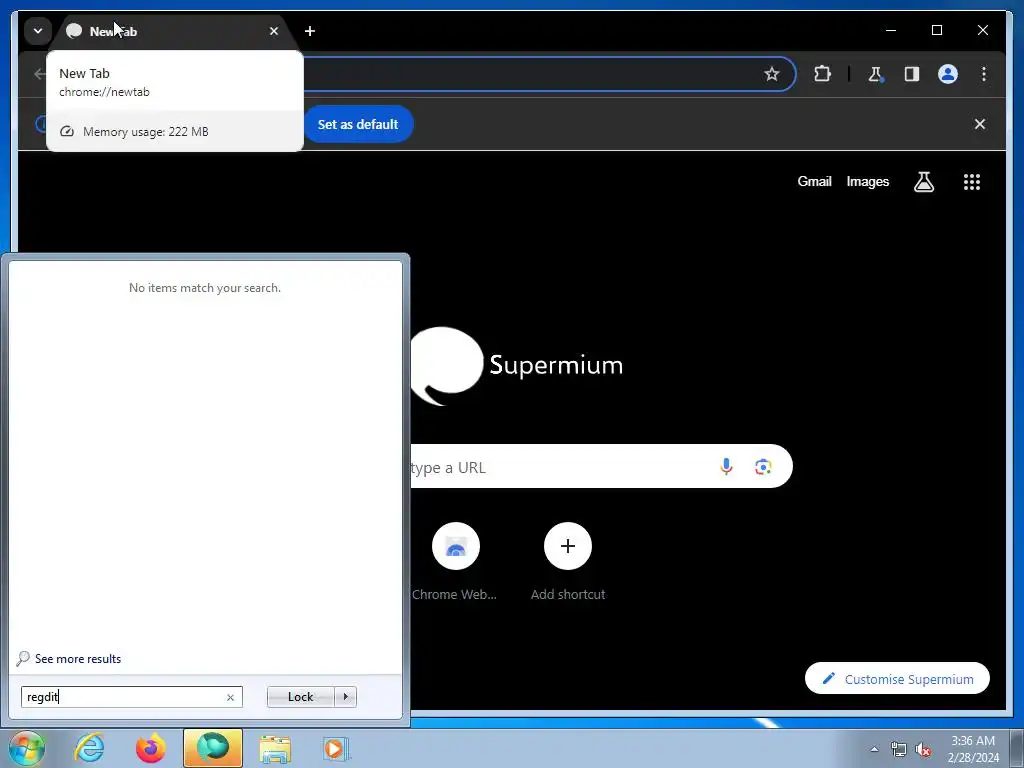Open the Extensions puzzle icon
The height and width of the screenshot is (768, 1024).
pyautogui.click(x=822, y=74)
